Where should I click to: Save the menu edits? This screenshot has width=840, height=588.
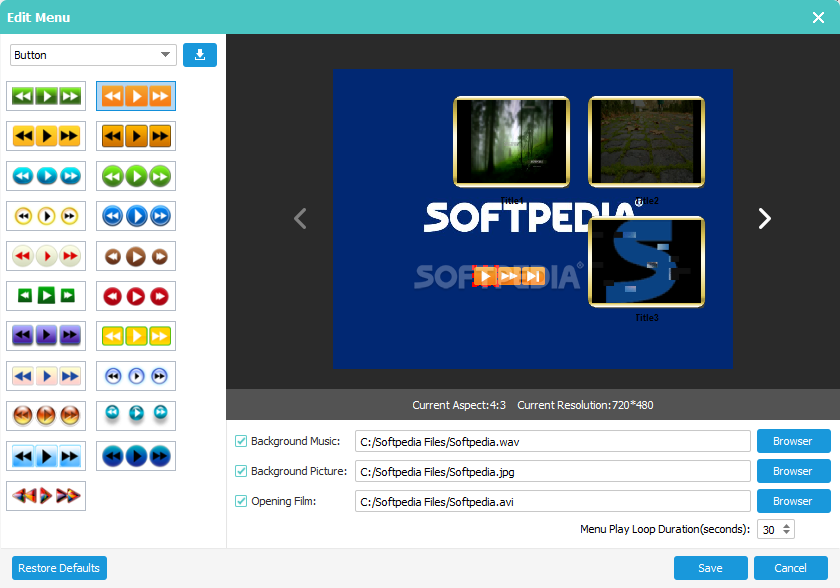click(x=710, y=568)
